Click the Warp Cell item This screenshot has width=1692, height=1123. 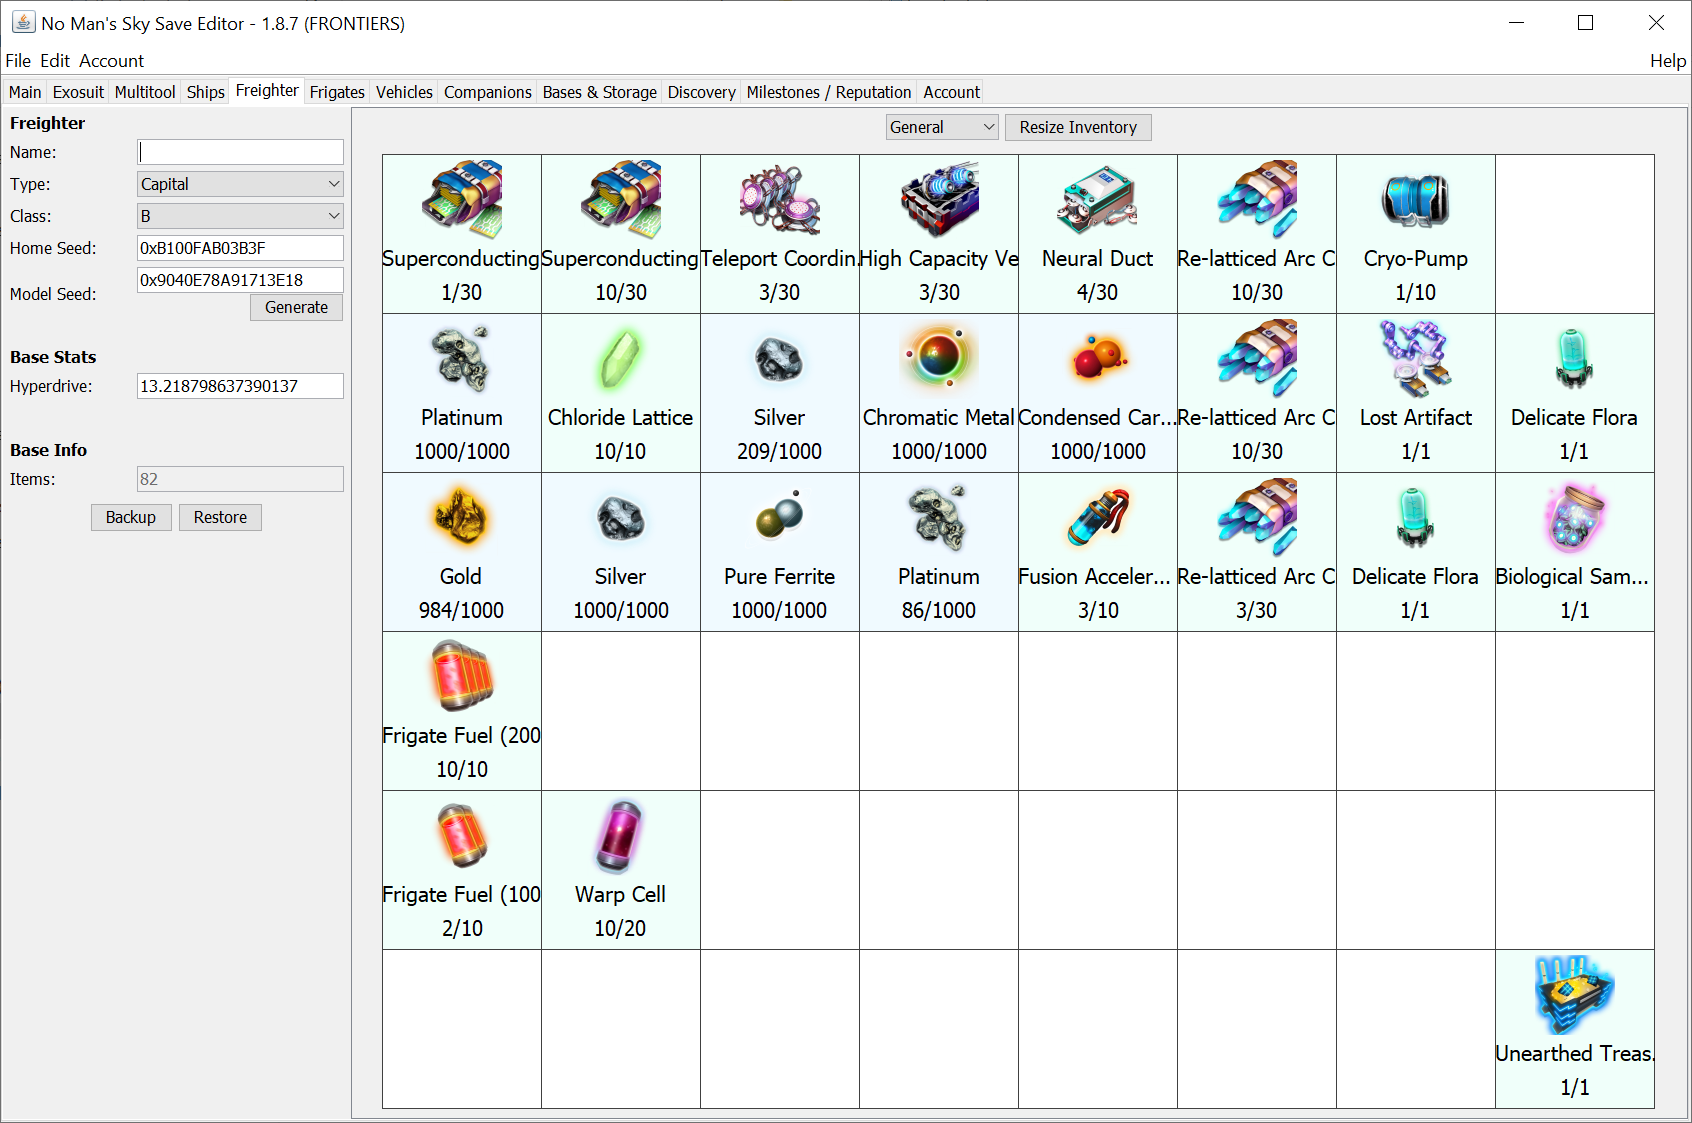[x=621, y=870]
